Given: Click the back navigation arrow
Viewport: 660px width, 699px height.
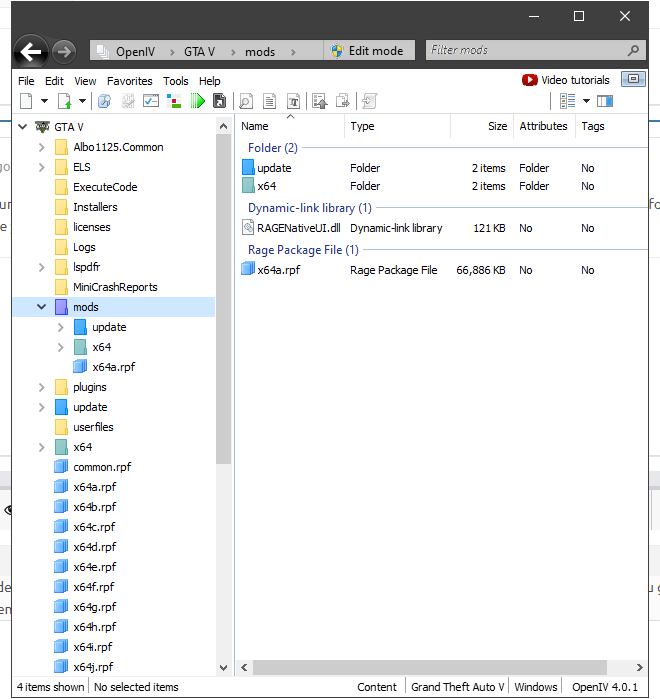Looking at the screenshot, I should [30, 52].
